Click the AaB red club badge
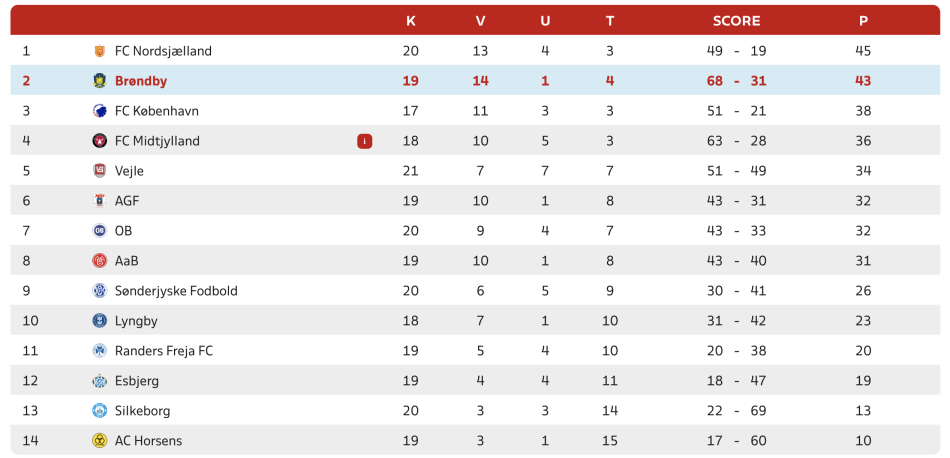 pos(99,261)
